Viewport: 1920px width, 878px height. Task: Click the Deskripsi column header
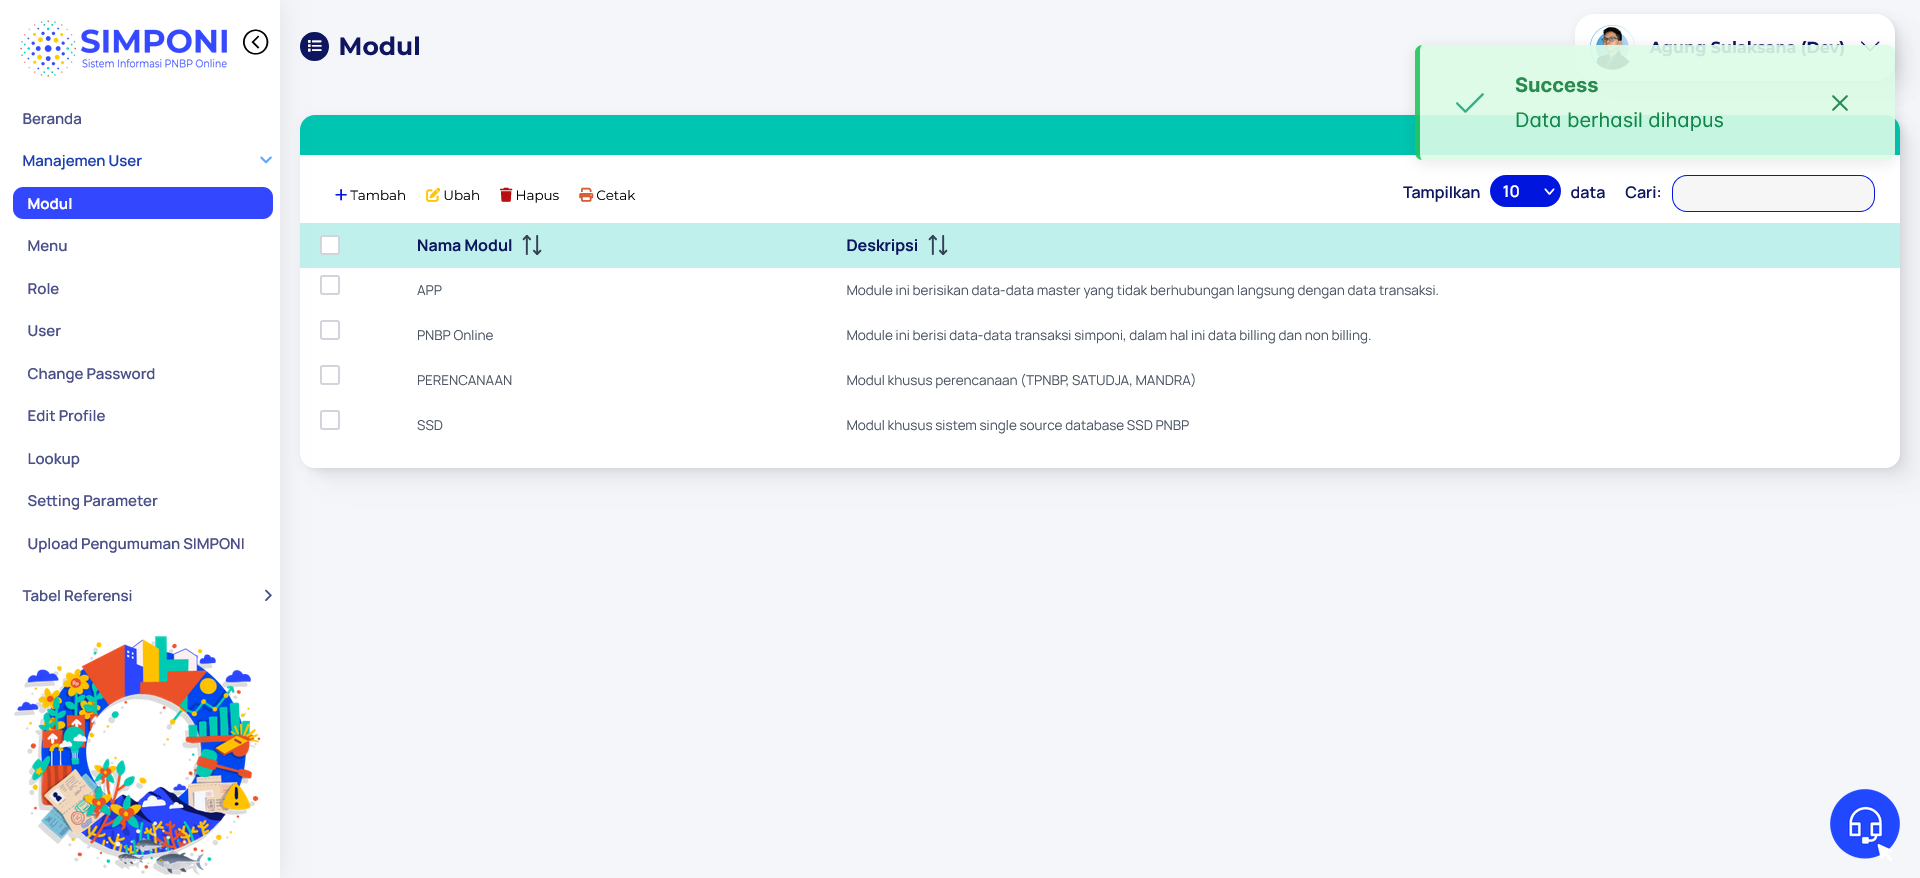882,245
